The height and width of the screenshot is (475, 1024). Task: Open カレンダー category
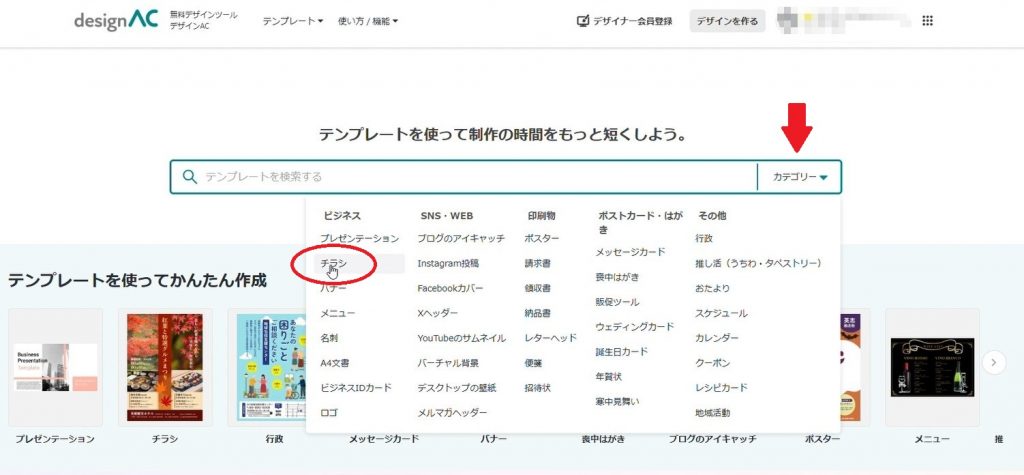[717, 338]
